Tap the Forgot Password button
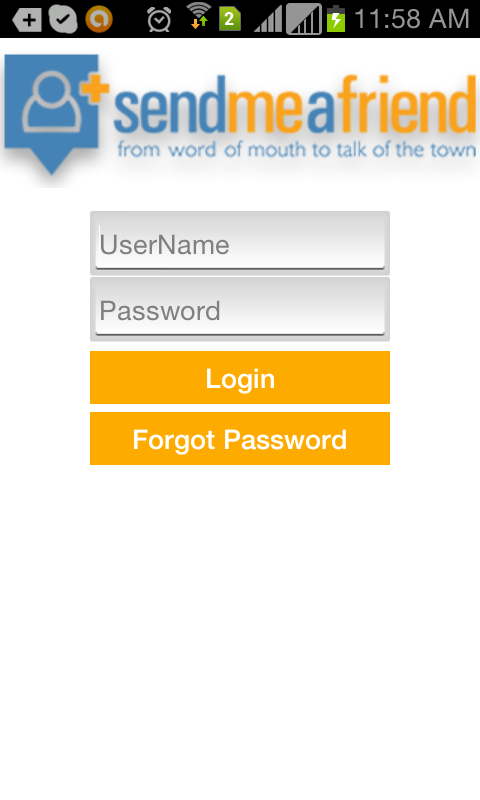This screenshot has height=800, width=480. pos(240,439)
